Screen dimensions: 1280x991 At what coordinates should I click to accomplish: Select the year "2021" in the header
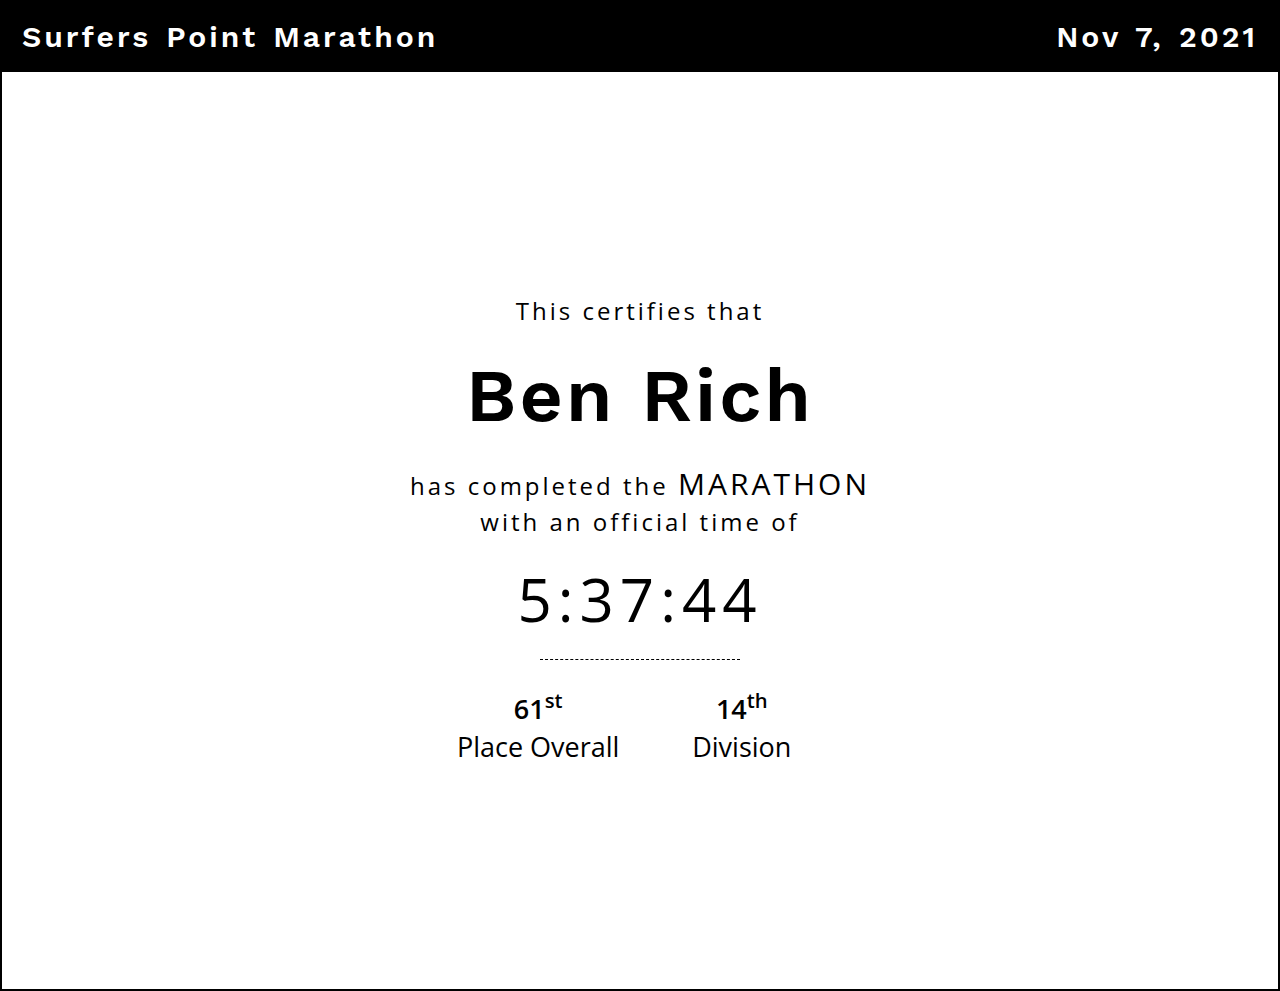(1217, 38)
